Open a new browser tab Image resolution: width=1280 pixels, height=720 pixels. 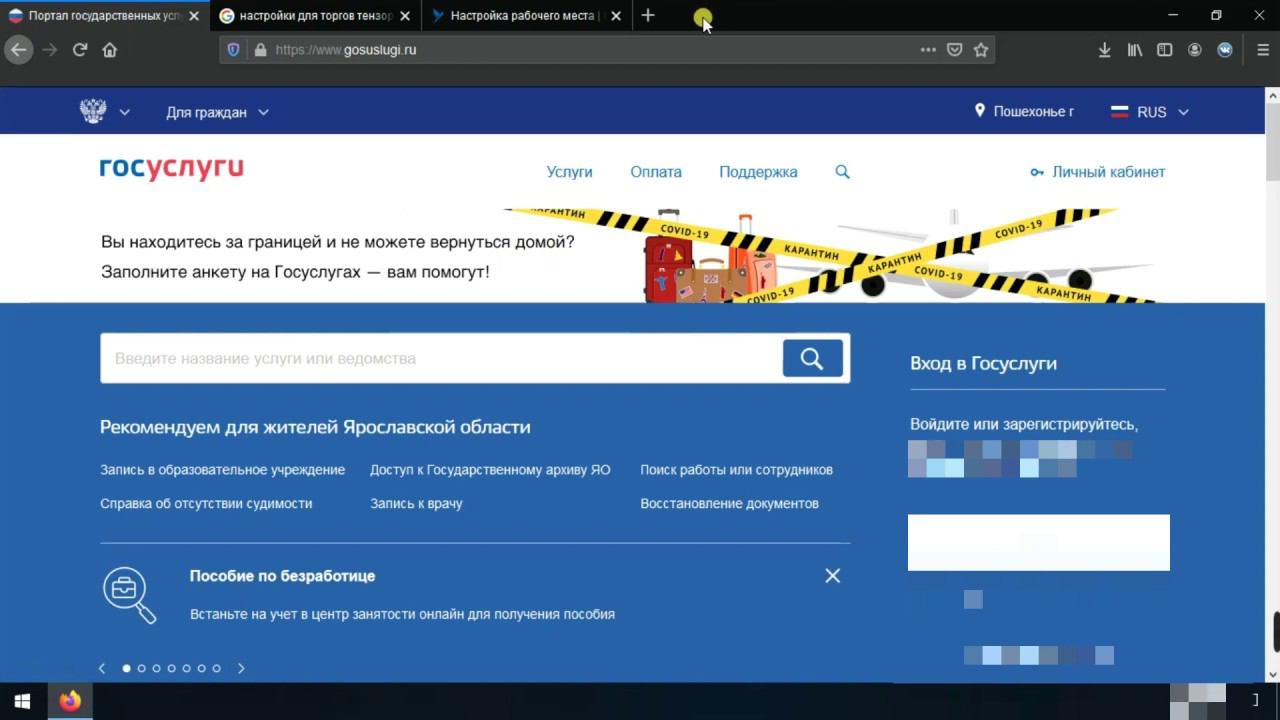pos(648,16)
